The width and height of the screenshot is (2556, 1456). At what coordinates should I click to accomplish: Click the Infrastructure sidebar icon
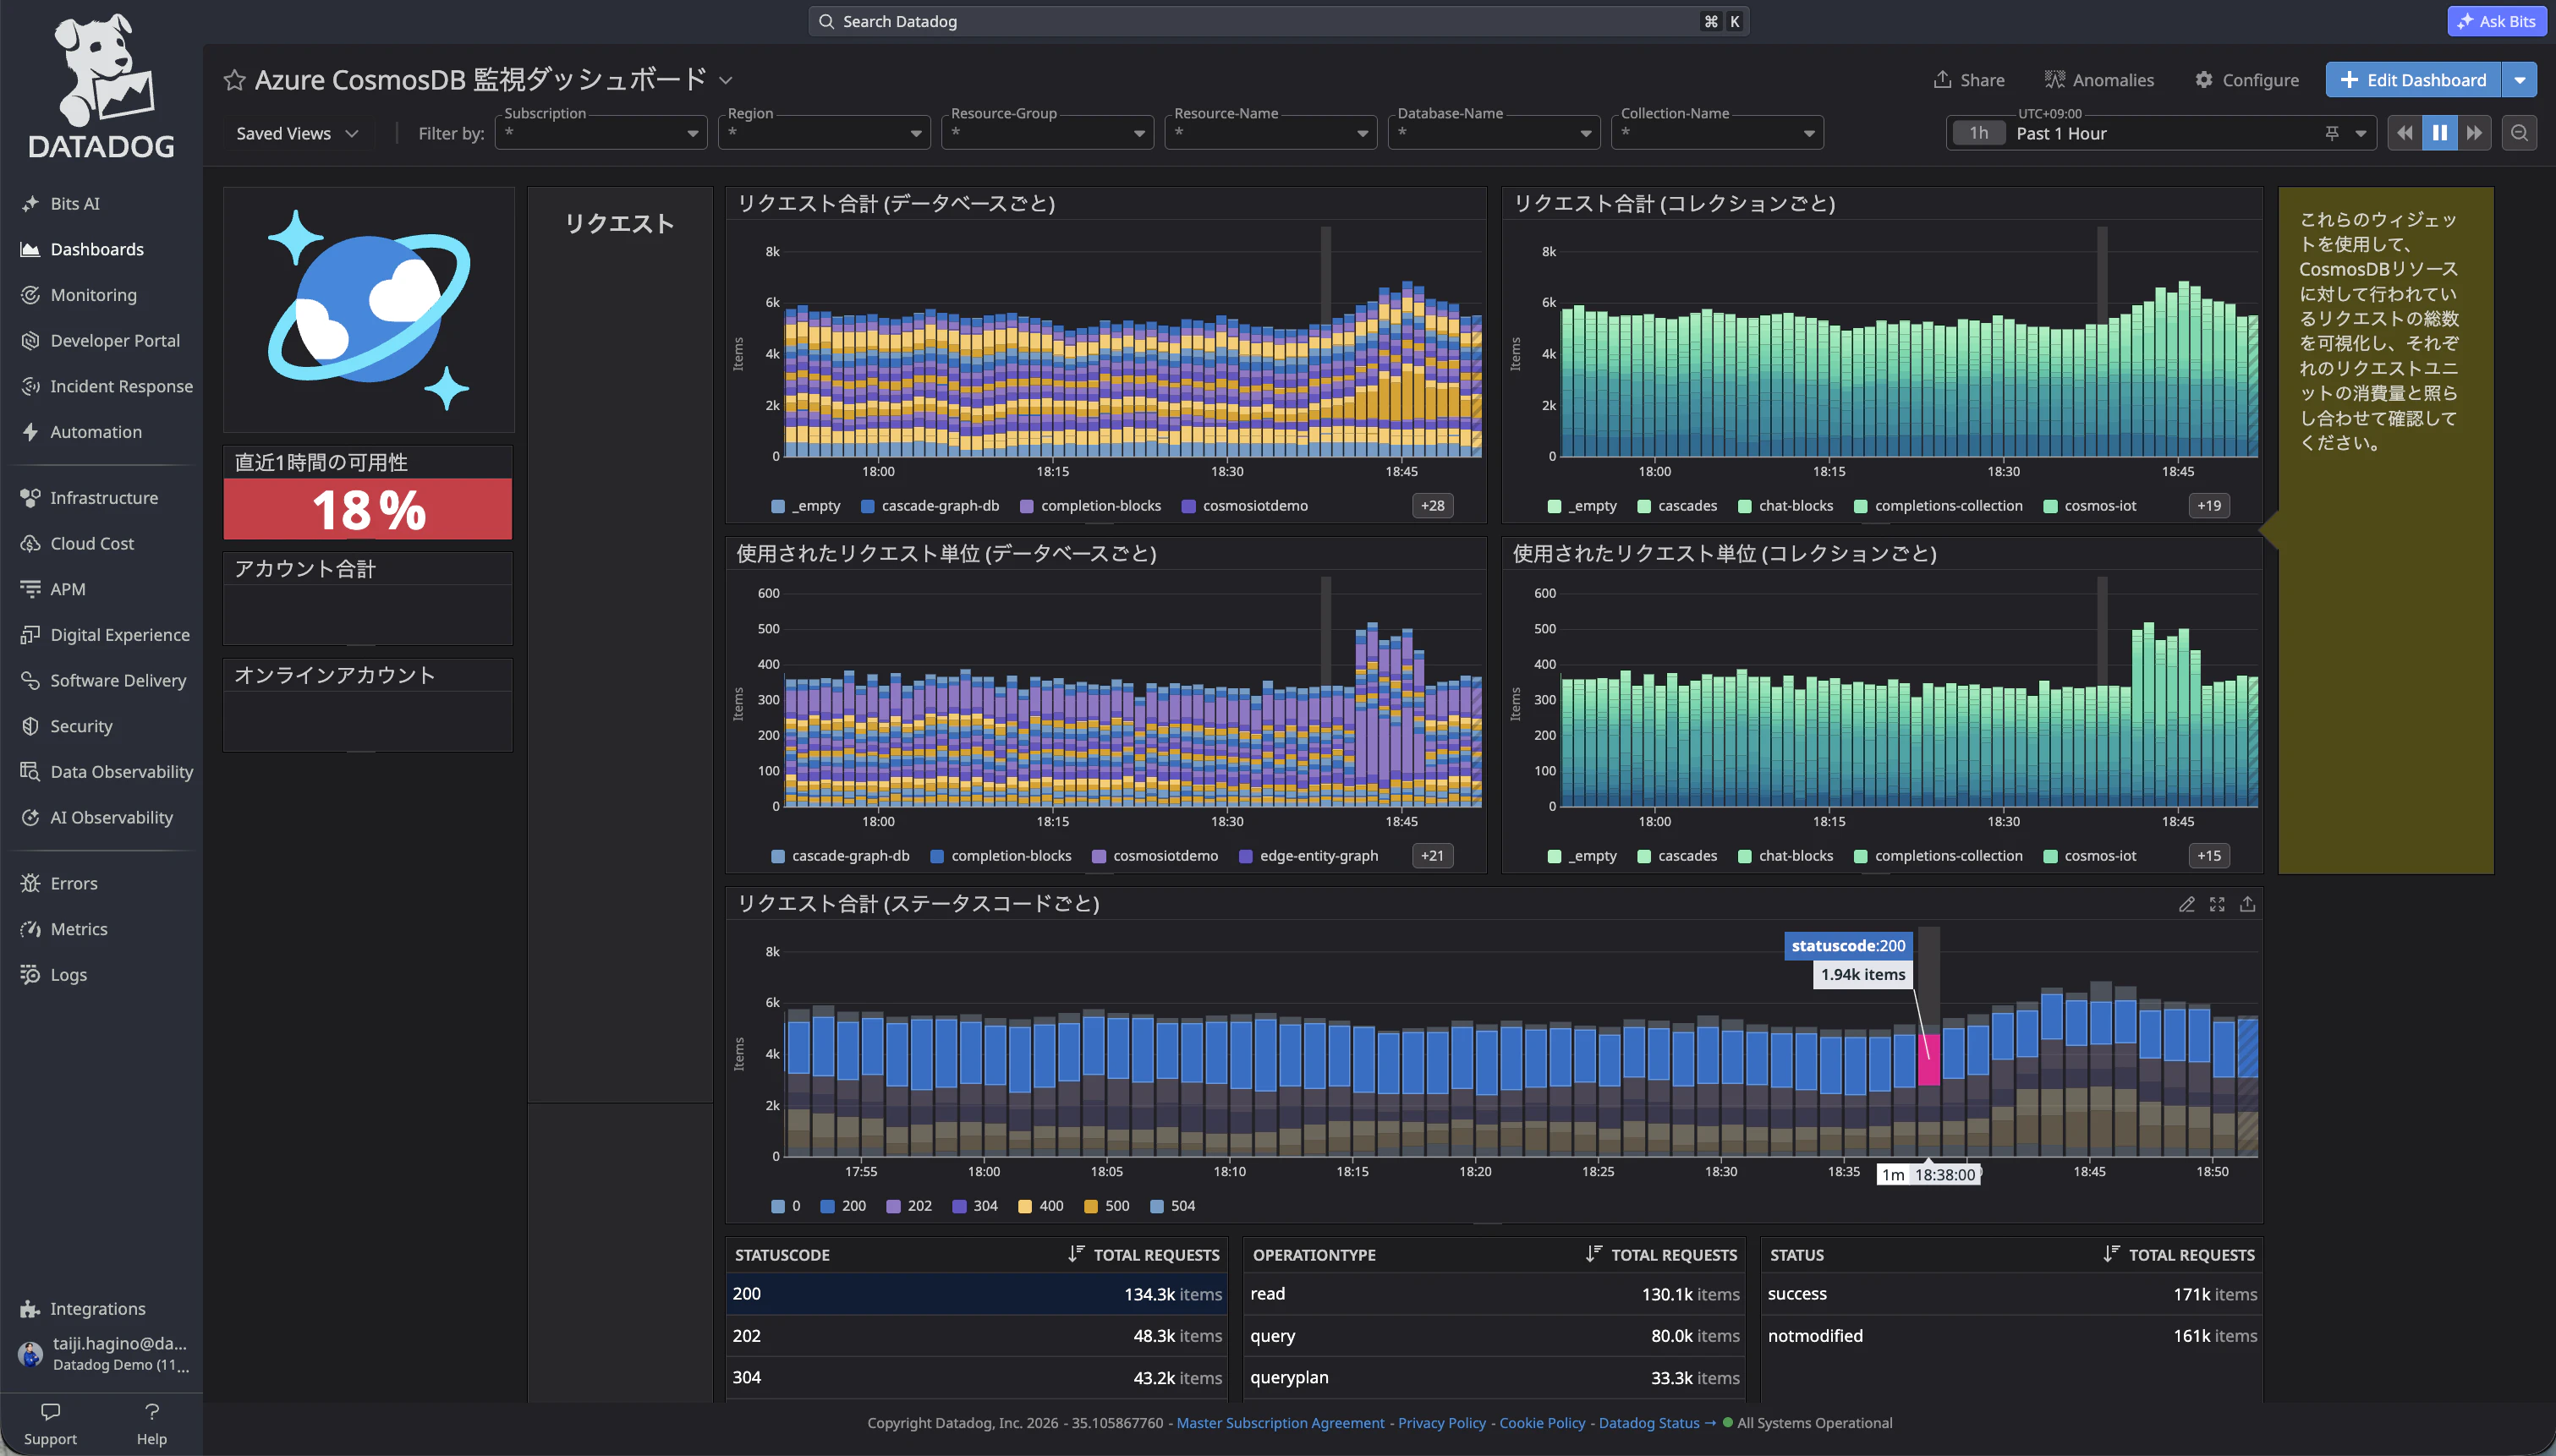(30, 498)
